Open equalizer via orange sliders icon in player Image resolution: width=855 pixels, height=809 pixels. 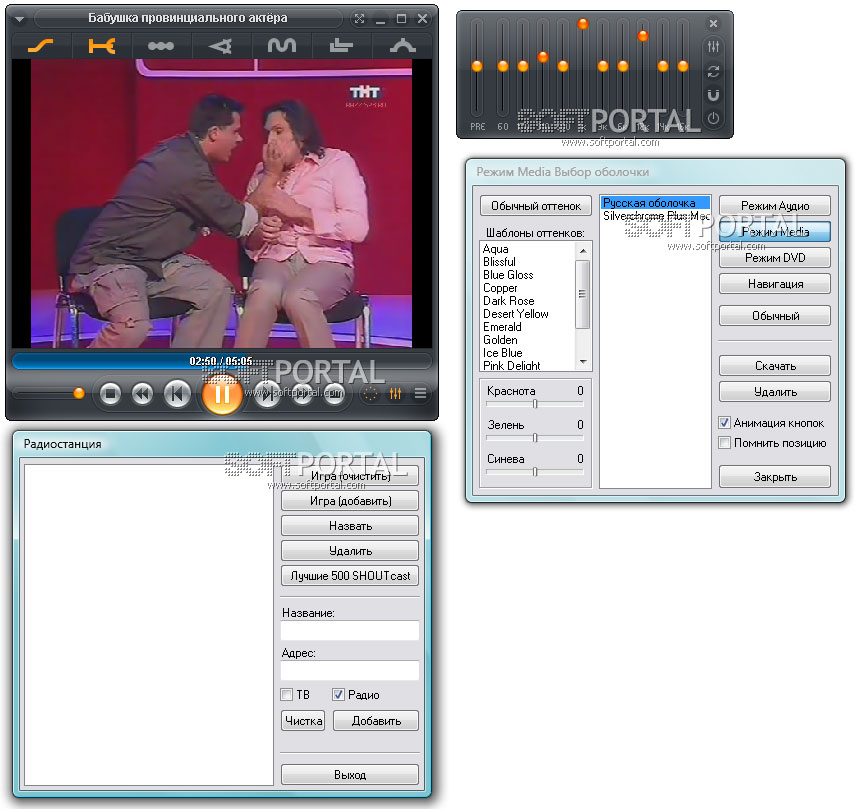click(x=395, y=393)
